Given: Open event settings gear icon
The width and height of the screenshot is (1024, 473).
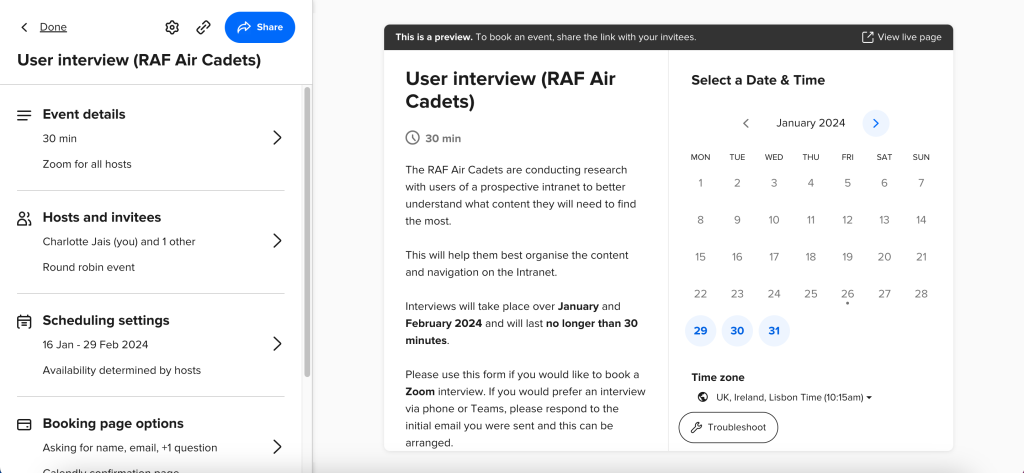Looking at the screenshot, I should tap(172, 27).
